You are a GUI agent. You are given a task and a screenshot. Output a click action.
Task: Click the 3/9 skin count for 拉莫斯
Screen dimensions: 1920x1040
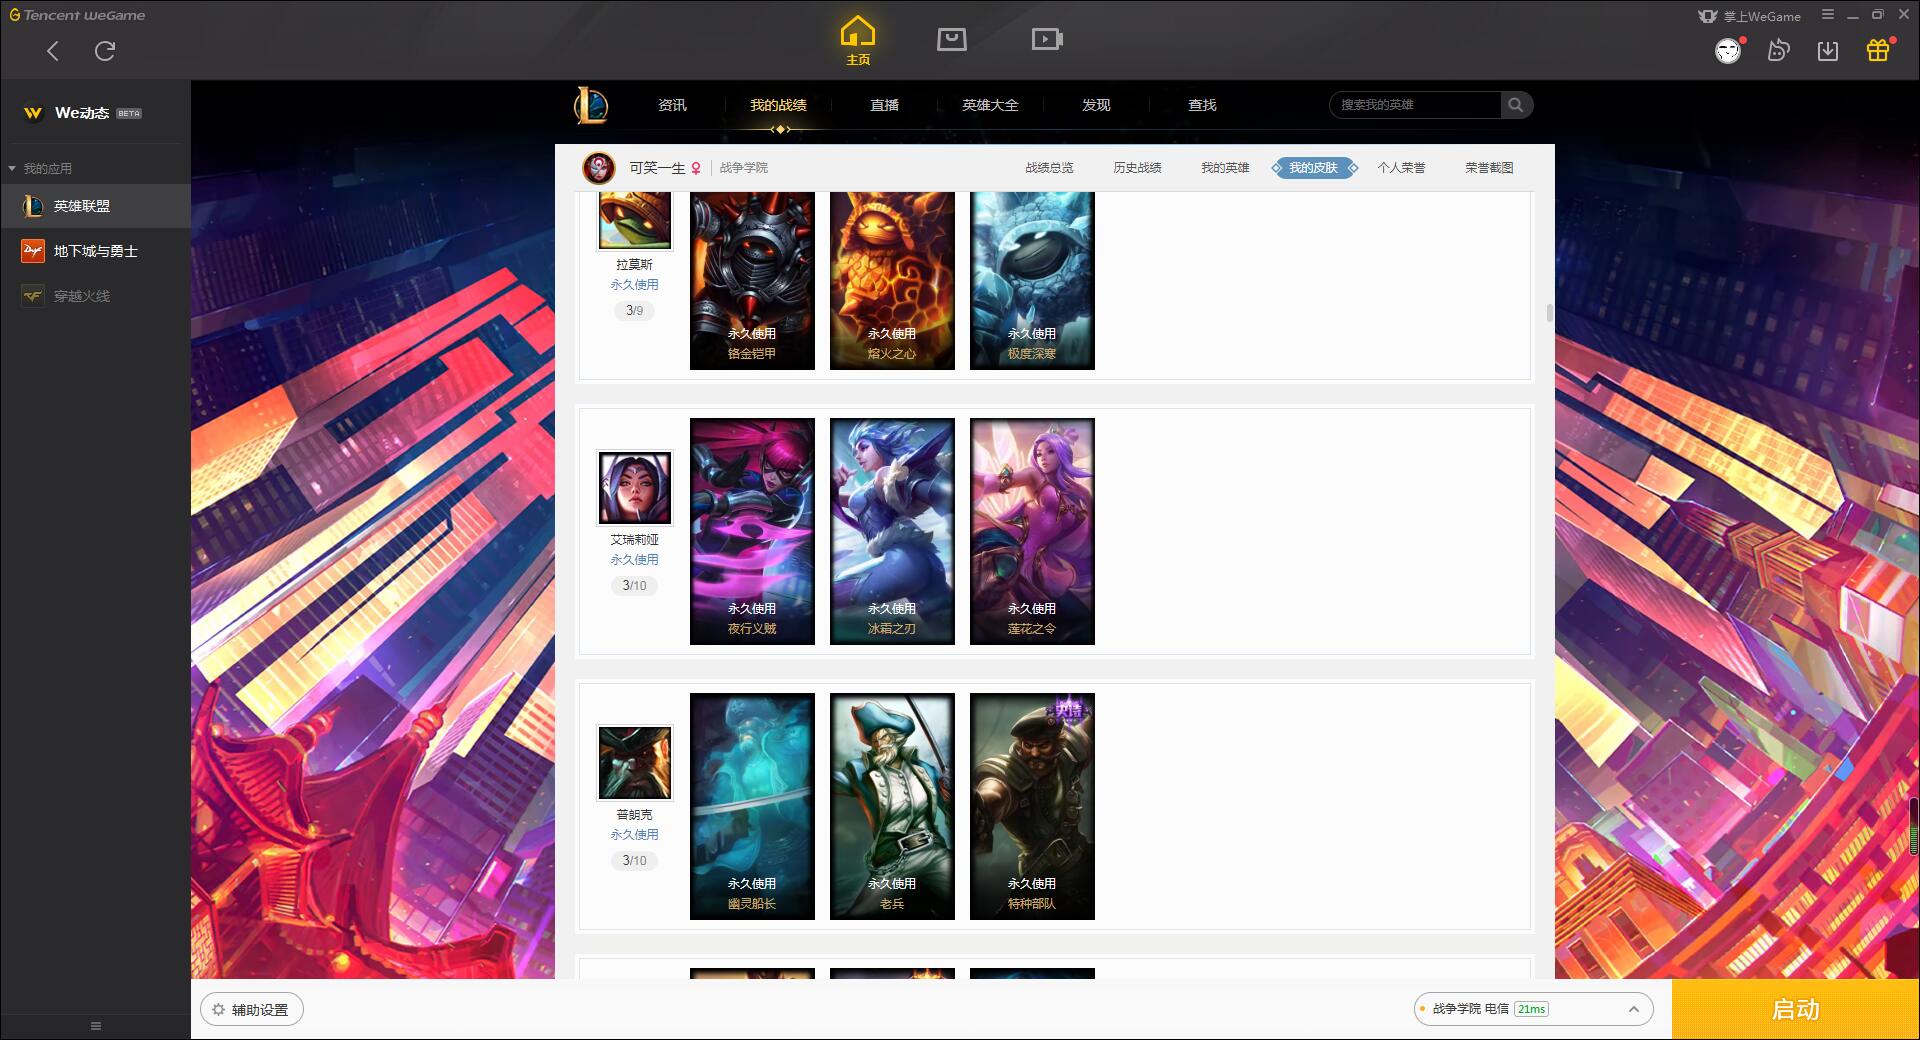tap(635, 311)
